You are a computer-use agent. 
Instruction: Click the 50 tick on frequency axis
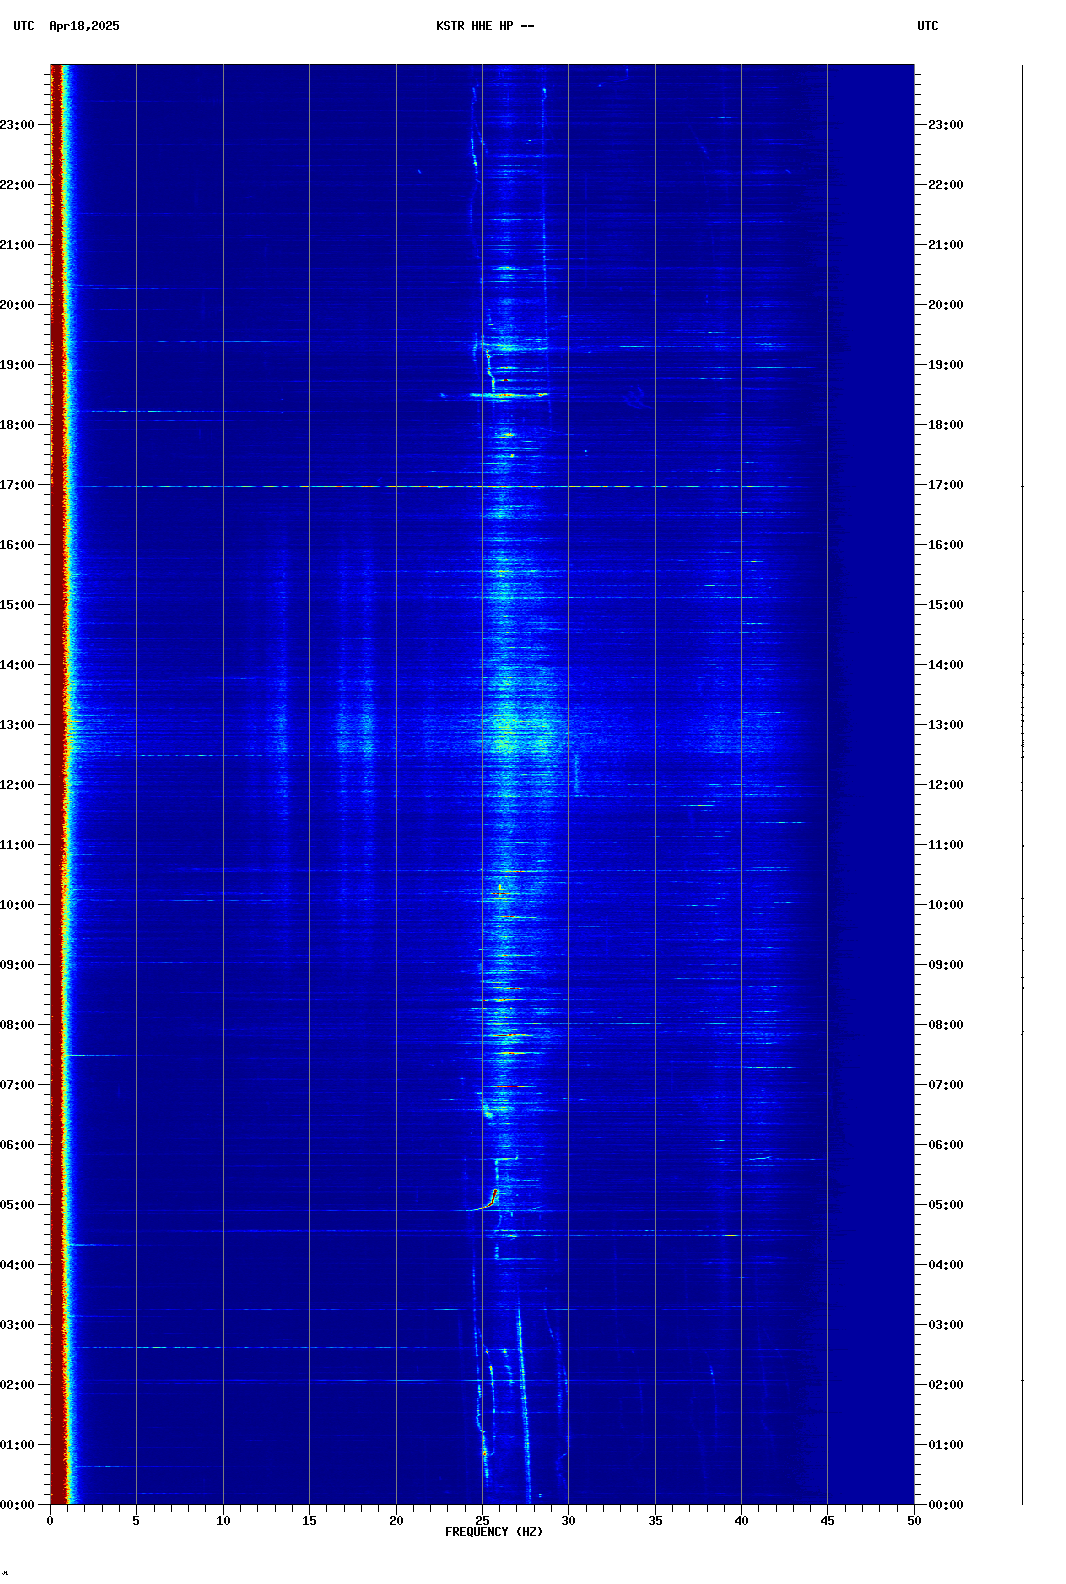pos(914,1521)
